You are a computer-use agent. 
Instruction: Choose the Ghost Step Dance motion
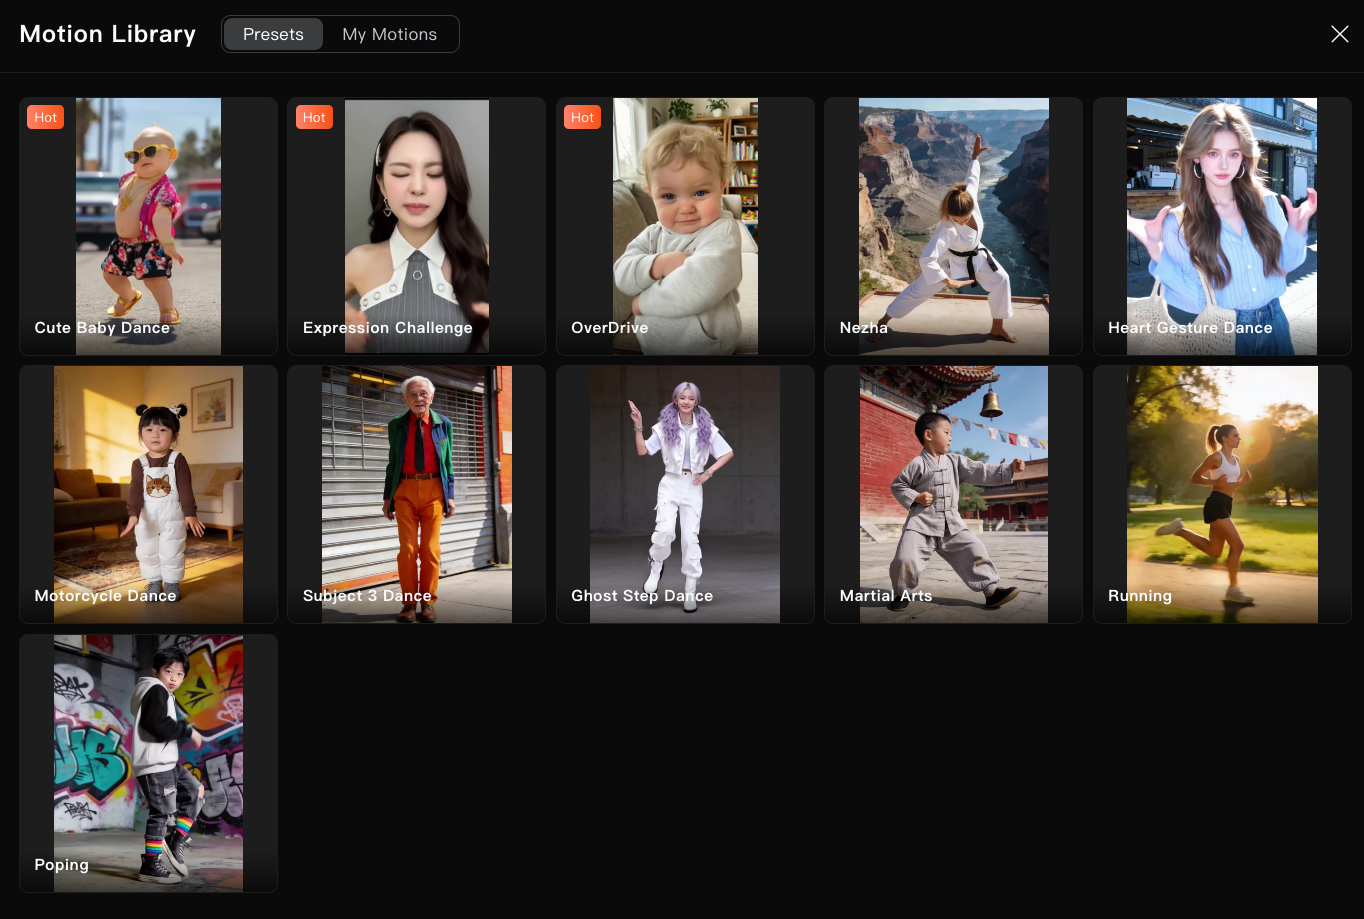(684, 494)
